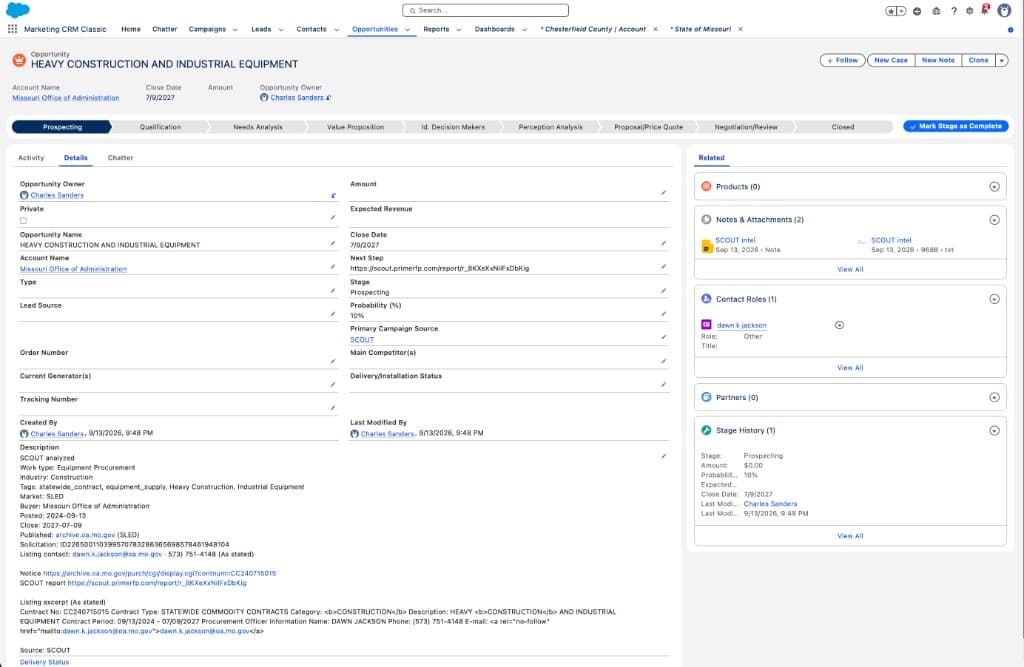Image resolution: width=1024 pixels, height=667 pixels.
Task: Click the New Note button
Action: coord(938,60)
